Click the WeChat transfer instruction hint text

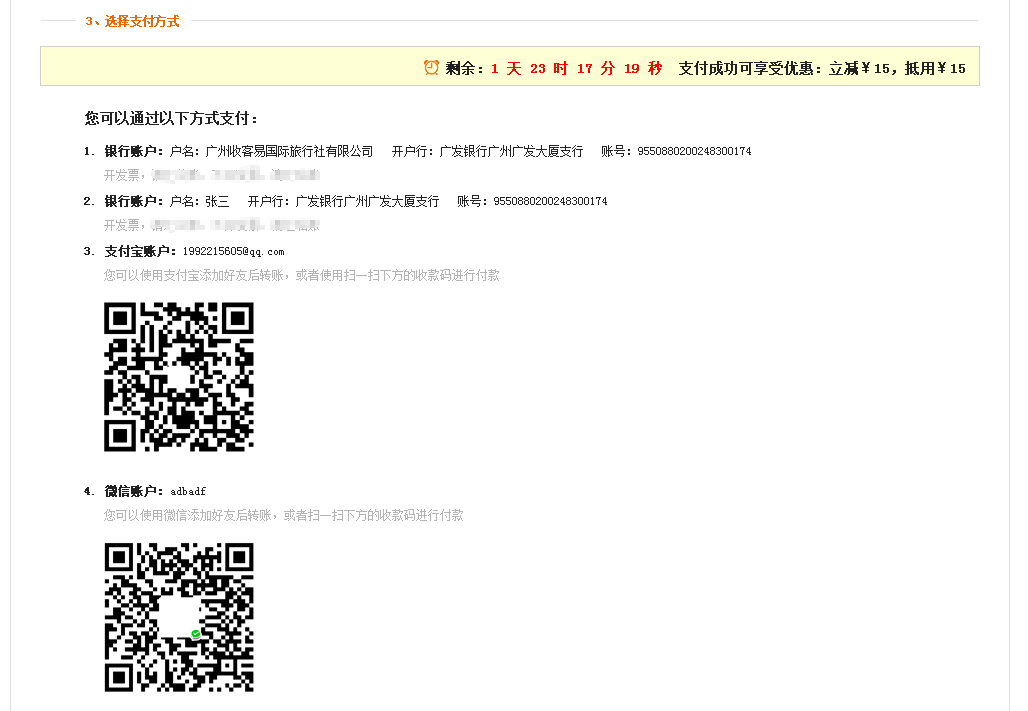tap(283, 515)
